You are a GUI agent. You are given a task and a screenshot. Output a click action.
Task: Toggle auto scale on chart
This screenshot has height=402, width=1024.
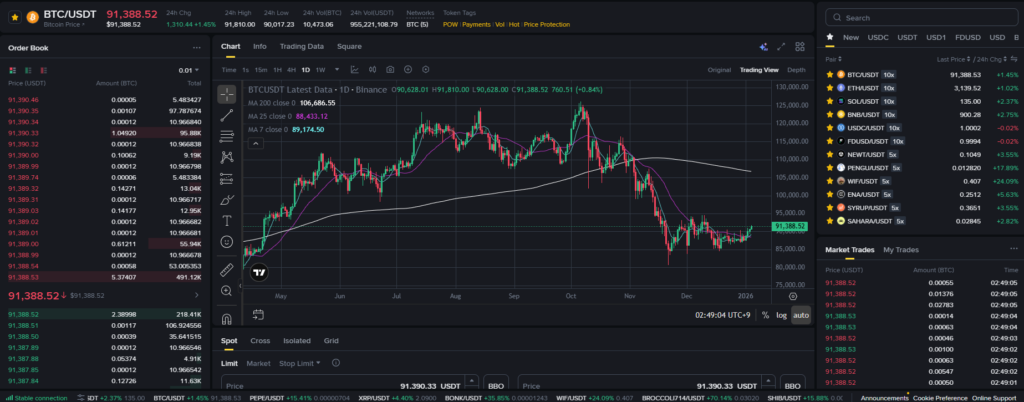(x=800, y=315)
